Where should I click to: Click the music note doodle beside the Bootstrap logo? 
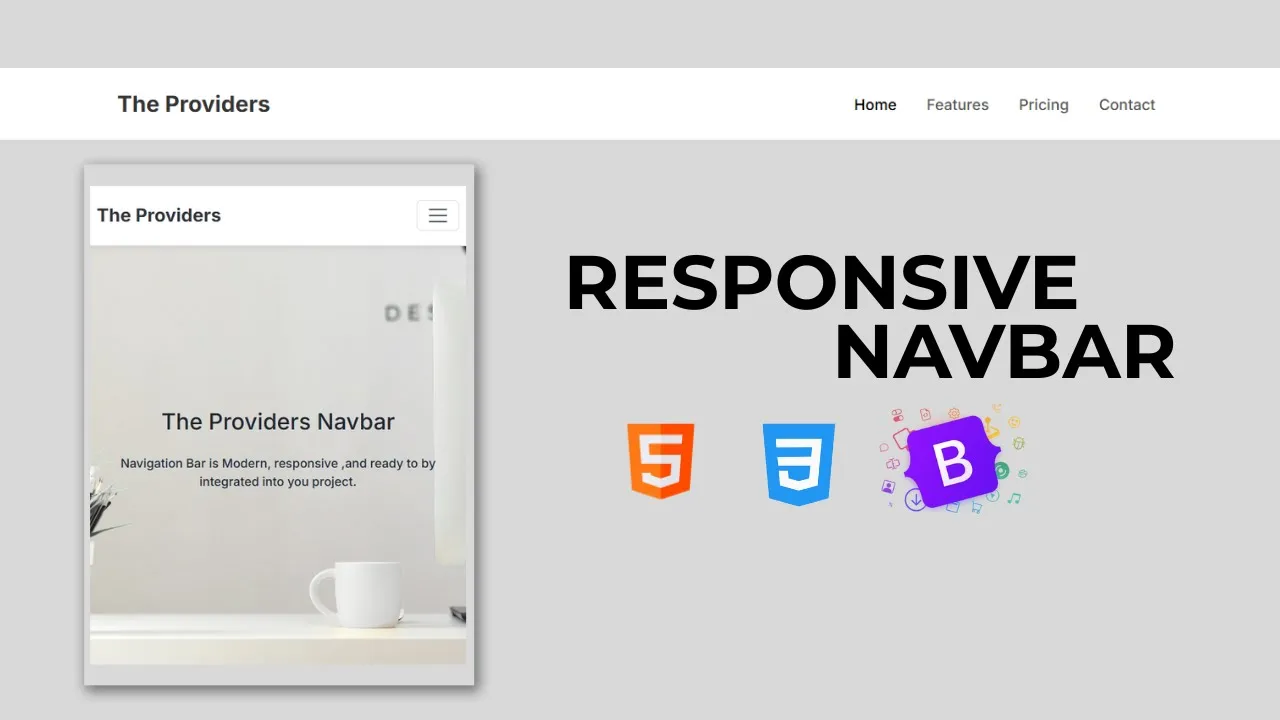[1013, 498]
